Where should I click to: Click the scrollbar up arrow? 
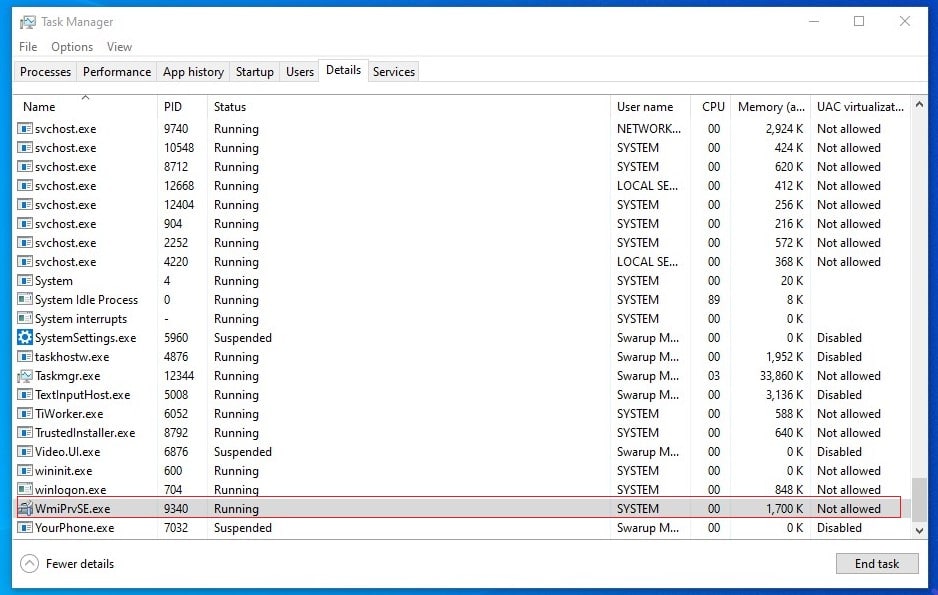[919, 105]
